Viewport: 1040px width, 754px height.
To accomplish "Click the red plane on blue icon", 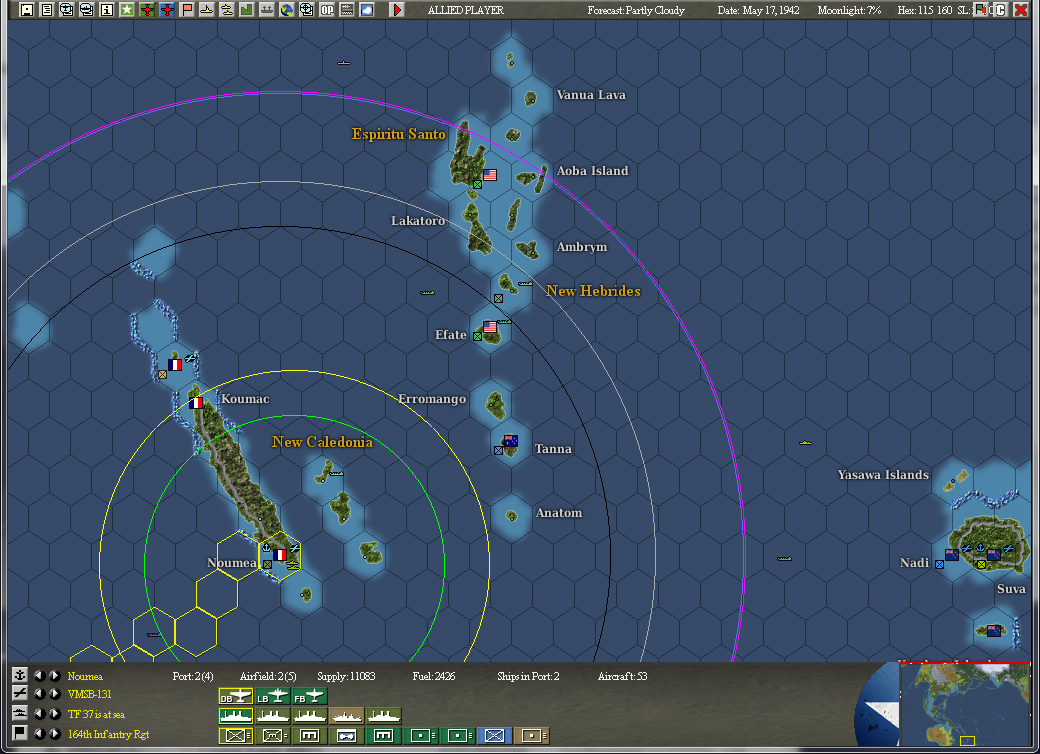I will tap(167, 10).
